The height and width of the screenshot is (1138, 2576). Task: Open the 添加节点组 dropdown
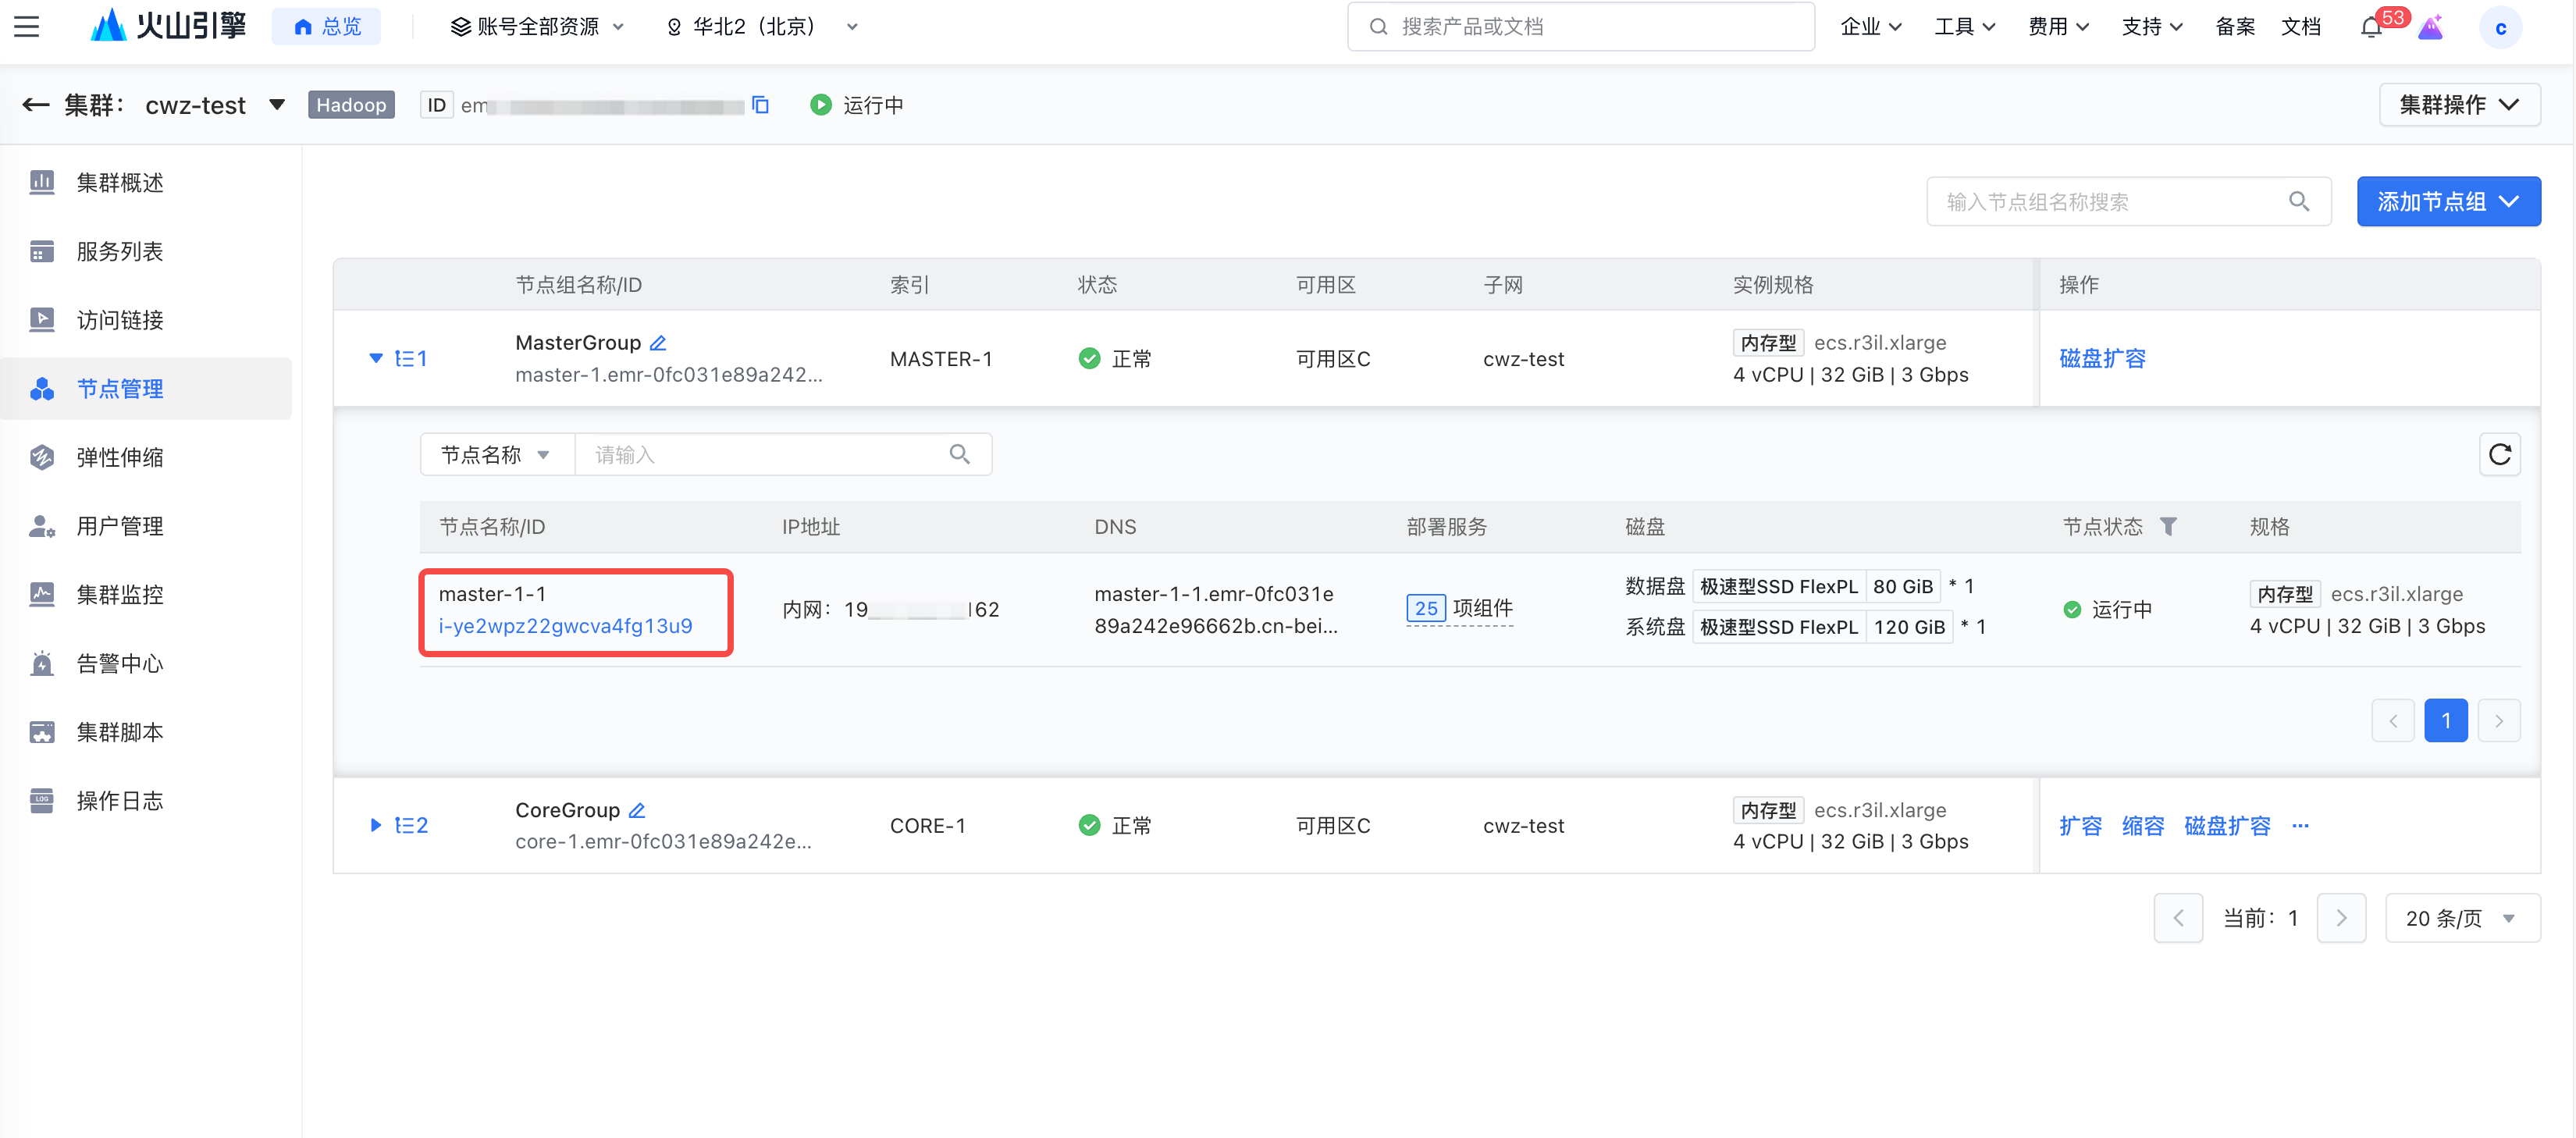tap(2447, 202)
